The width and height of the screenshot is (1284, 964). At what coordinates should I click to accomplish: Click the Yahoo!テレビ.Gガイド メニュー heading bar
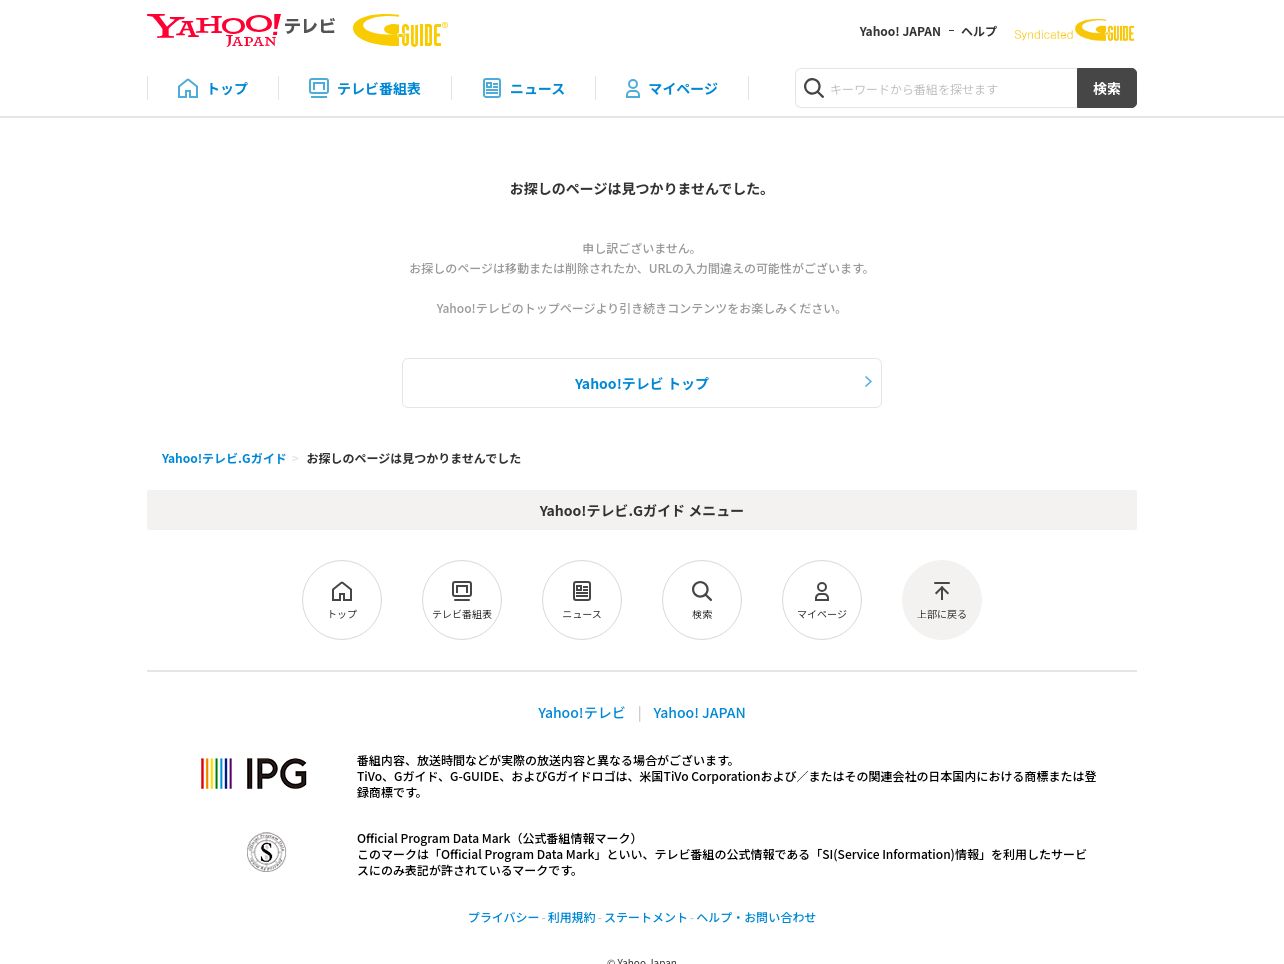[642, 510]
